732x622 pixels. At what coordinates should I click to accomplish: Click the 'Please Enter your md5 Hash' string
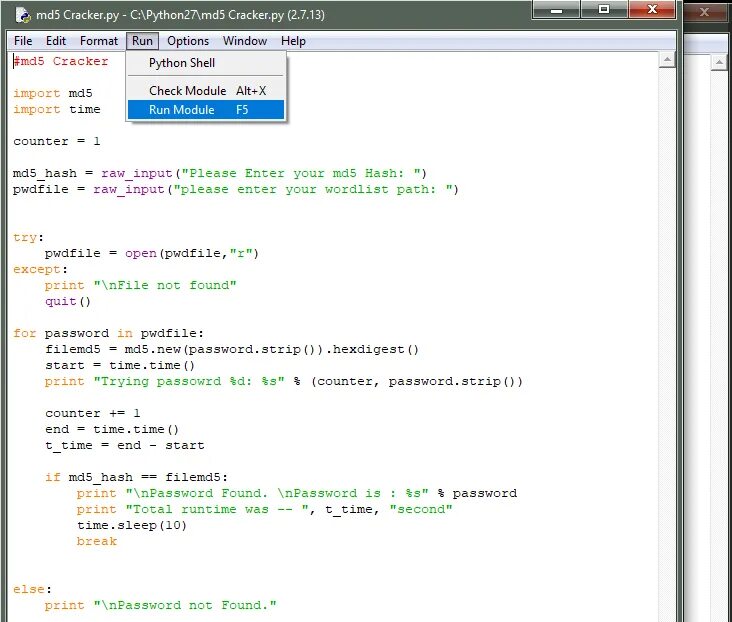pos(300,173)
